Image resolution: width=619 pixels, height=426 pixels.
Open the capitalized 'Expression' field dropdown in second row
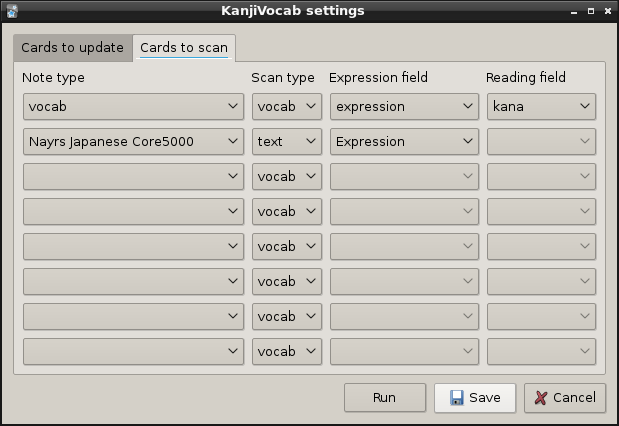coord(405,142)
